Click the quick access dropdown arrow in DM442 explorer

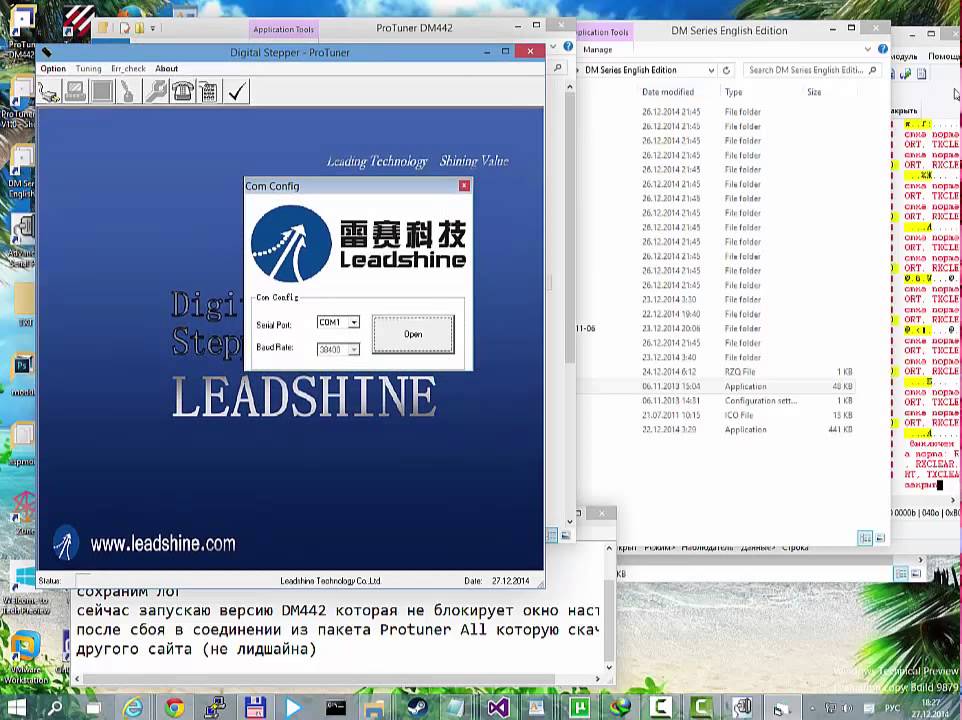(x=153, y=28)
